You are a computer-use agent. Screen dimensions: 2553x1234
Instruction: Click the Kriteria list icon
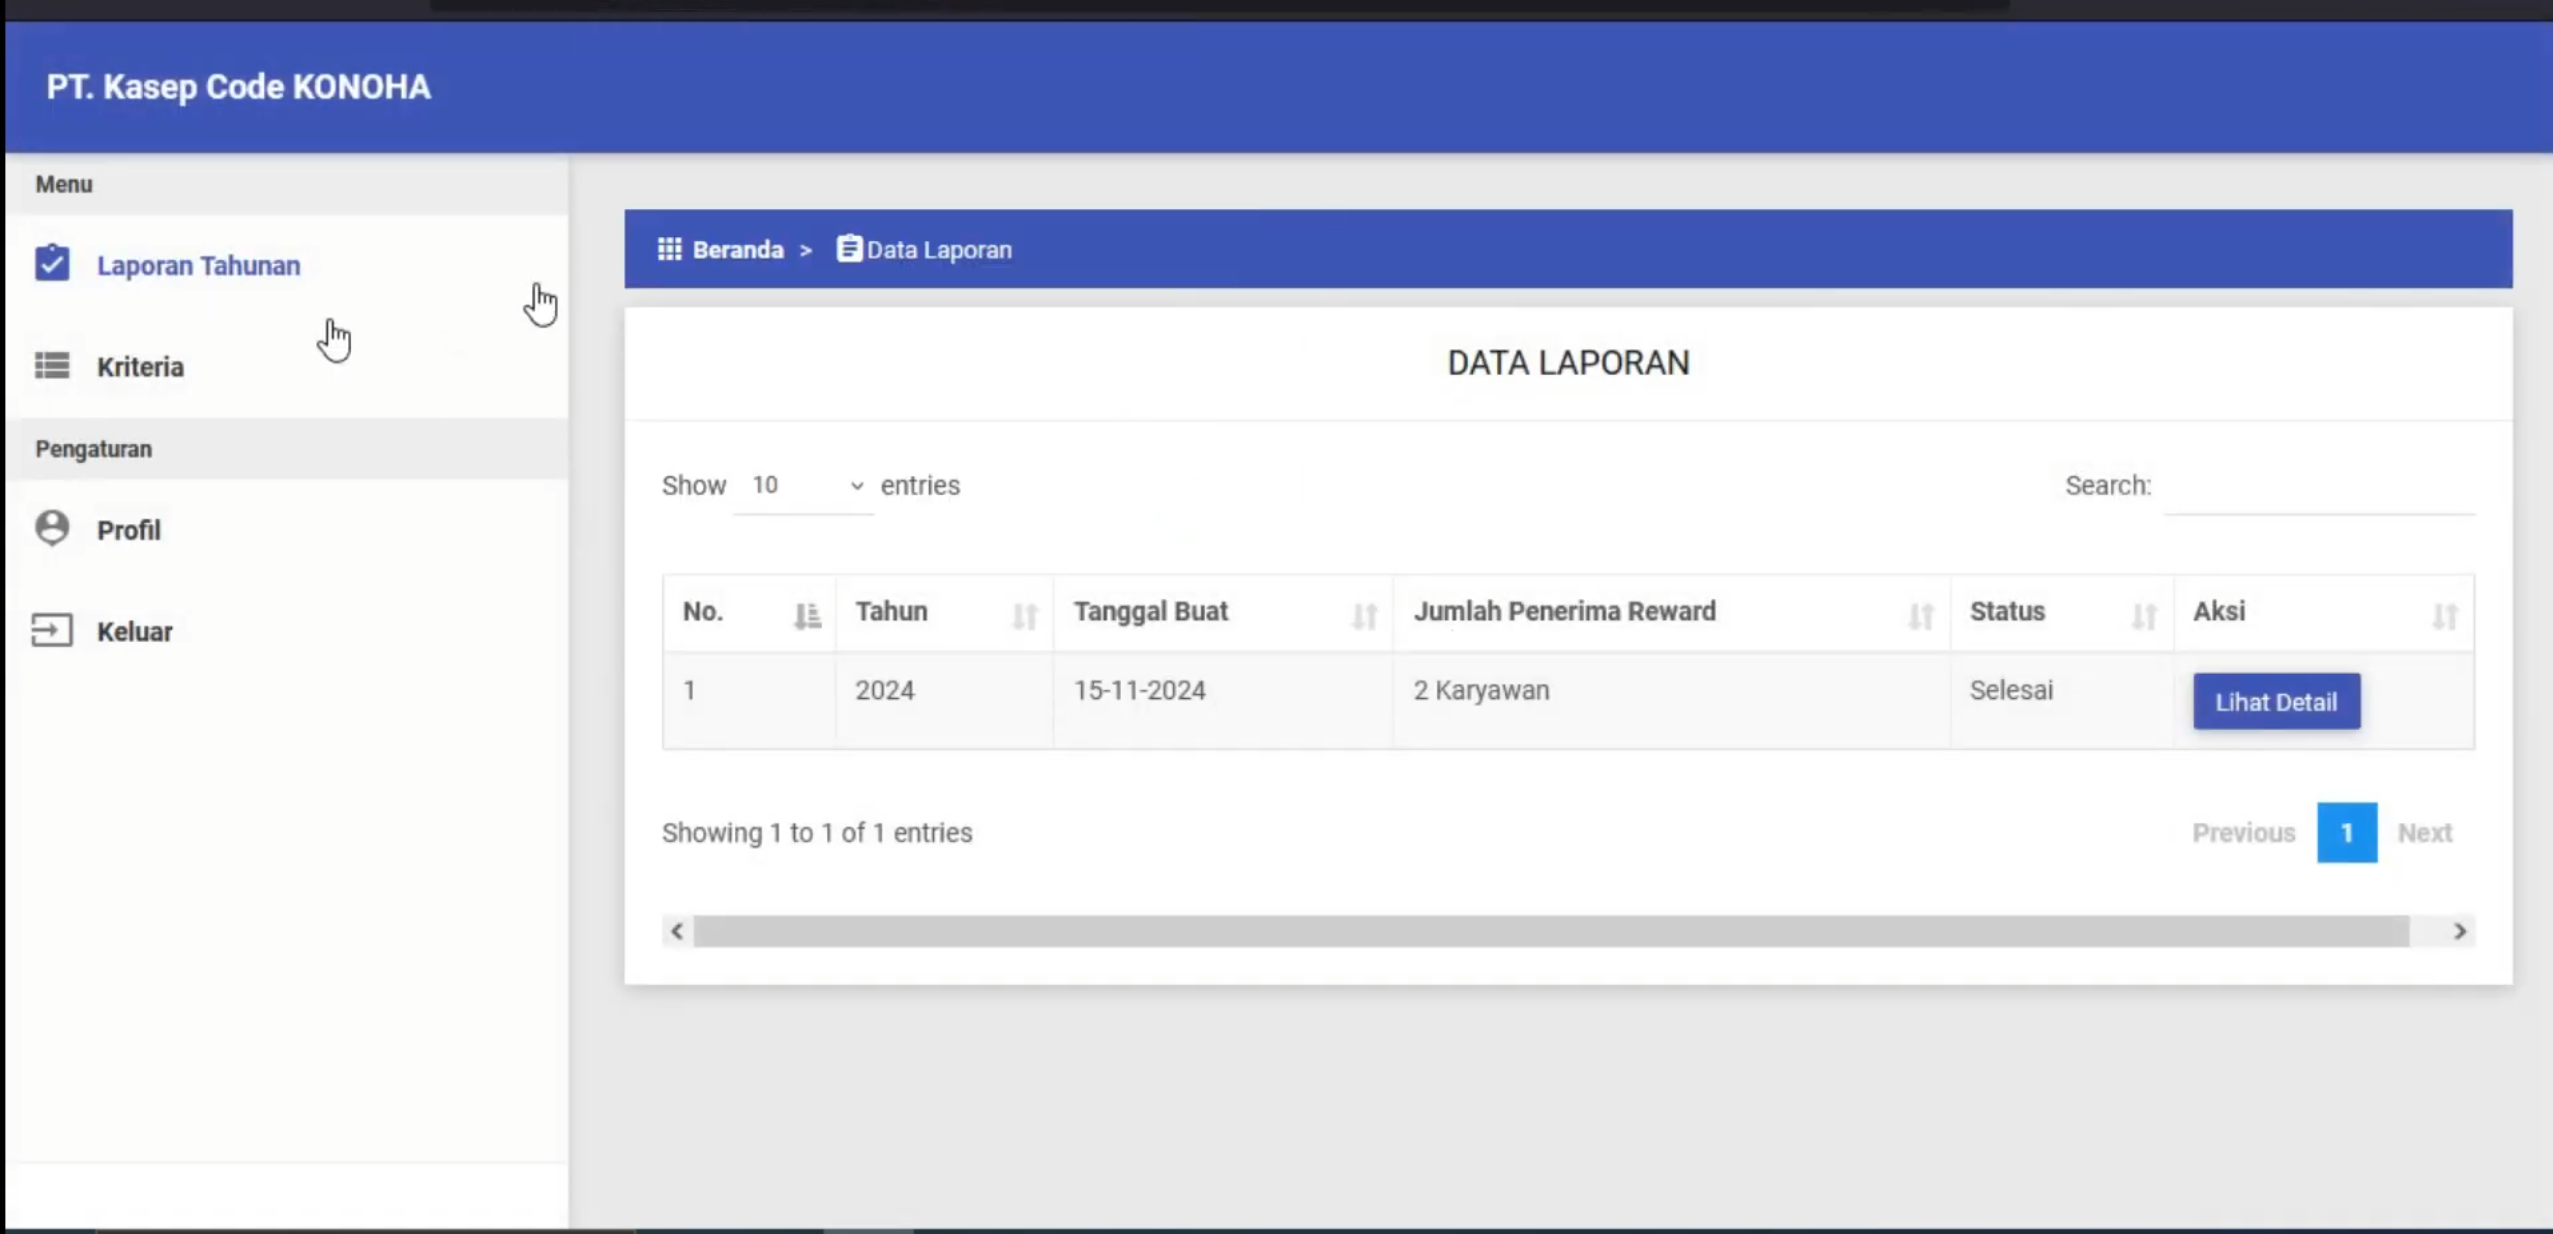[52, 366]
